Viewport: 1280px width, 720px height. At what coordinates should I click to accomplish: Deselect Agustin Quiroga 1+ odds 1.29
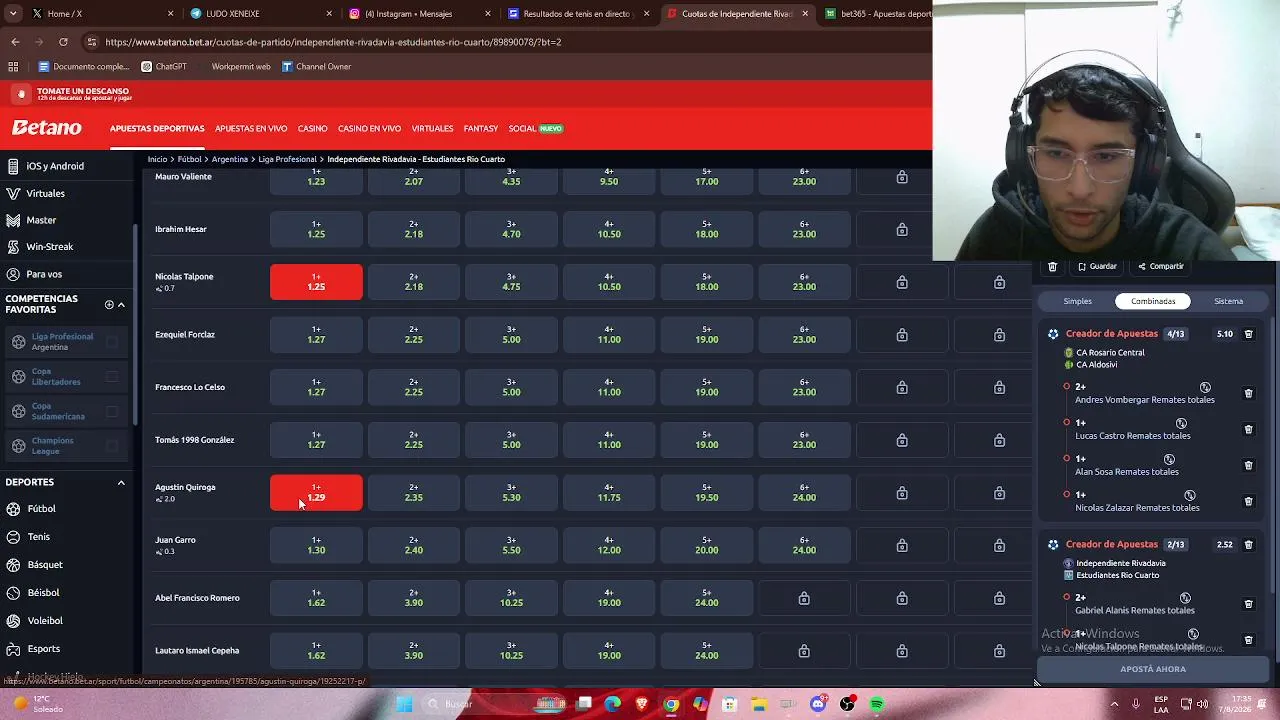coord(316,493)
